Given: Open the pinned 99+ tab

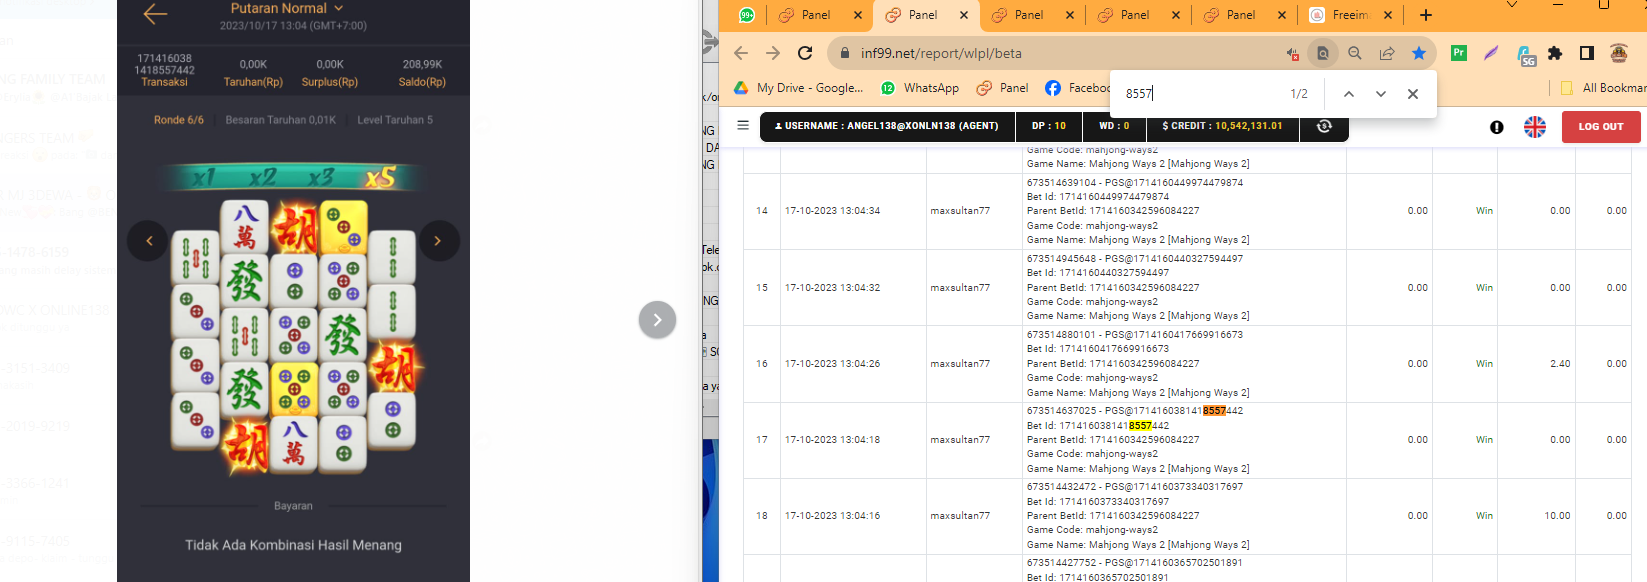Looking at the screenshot, I should coord(747,15).
